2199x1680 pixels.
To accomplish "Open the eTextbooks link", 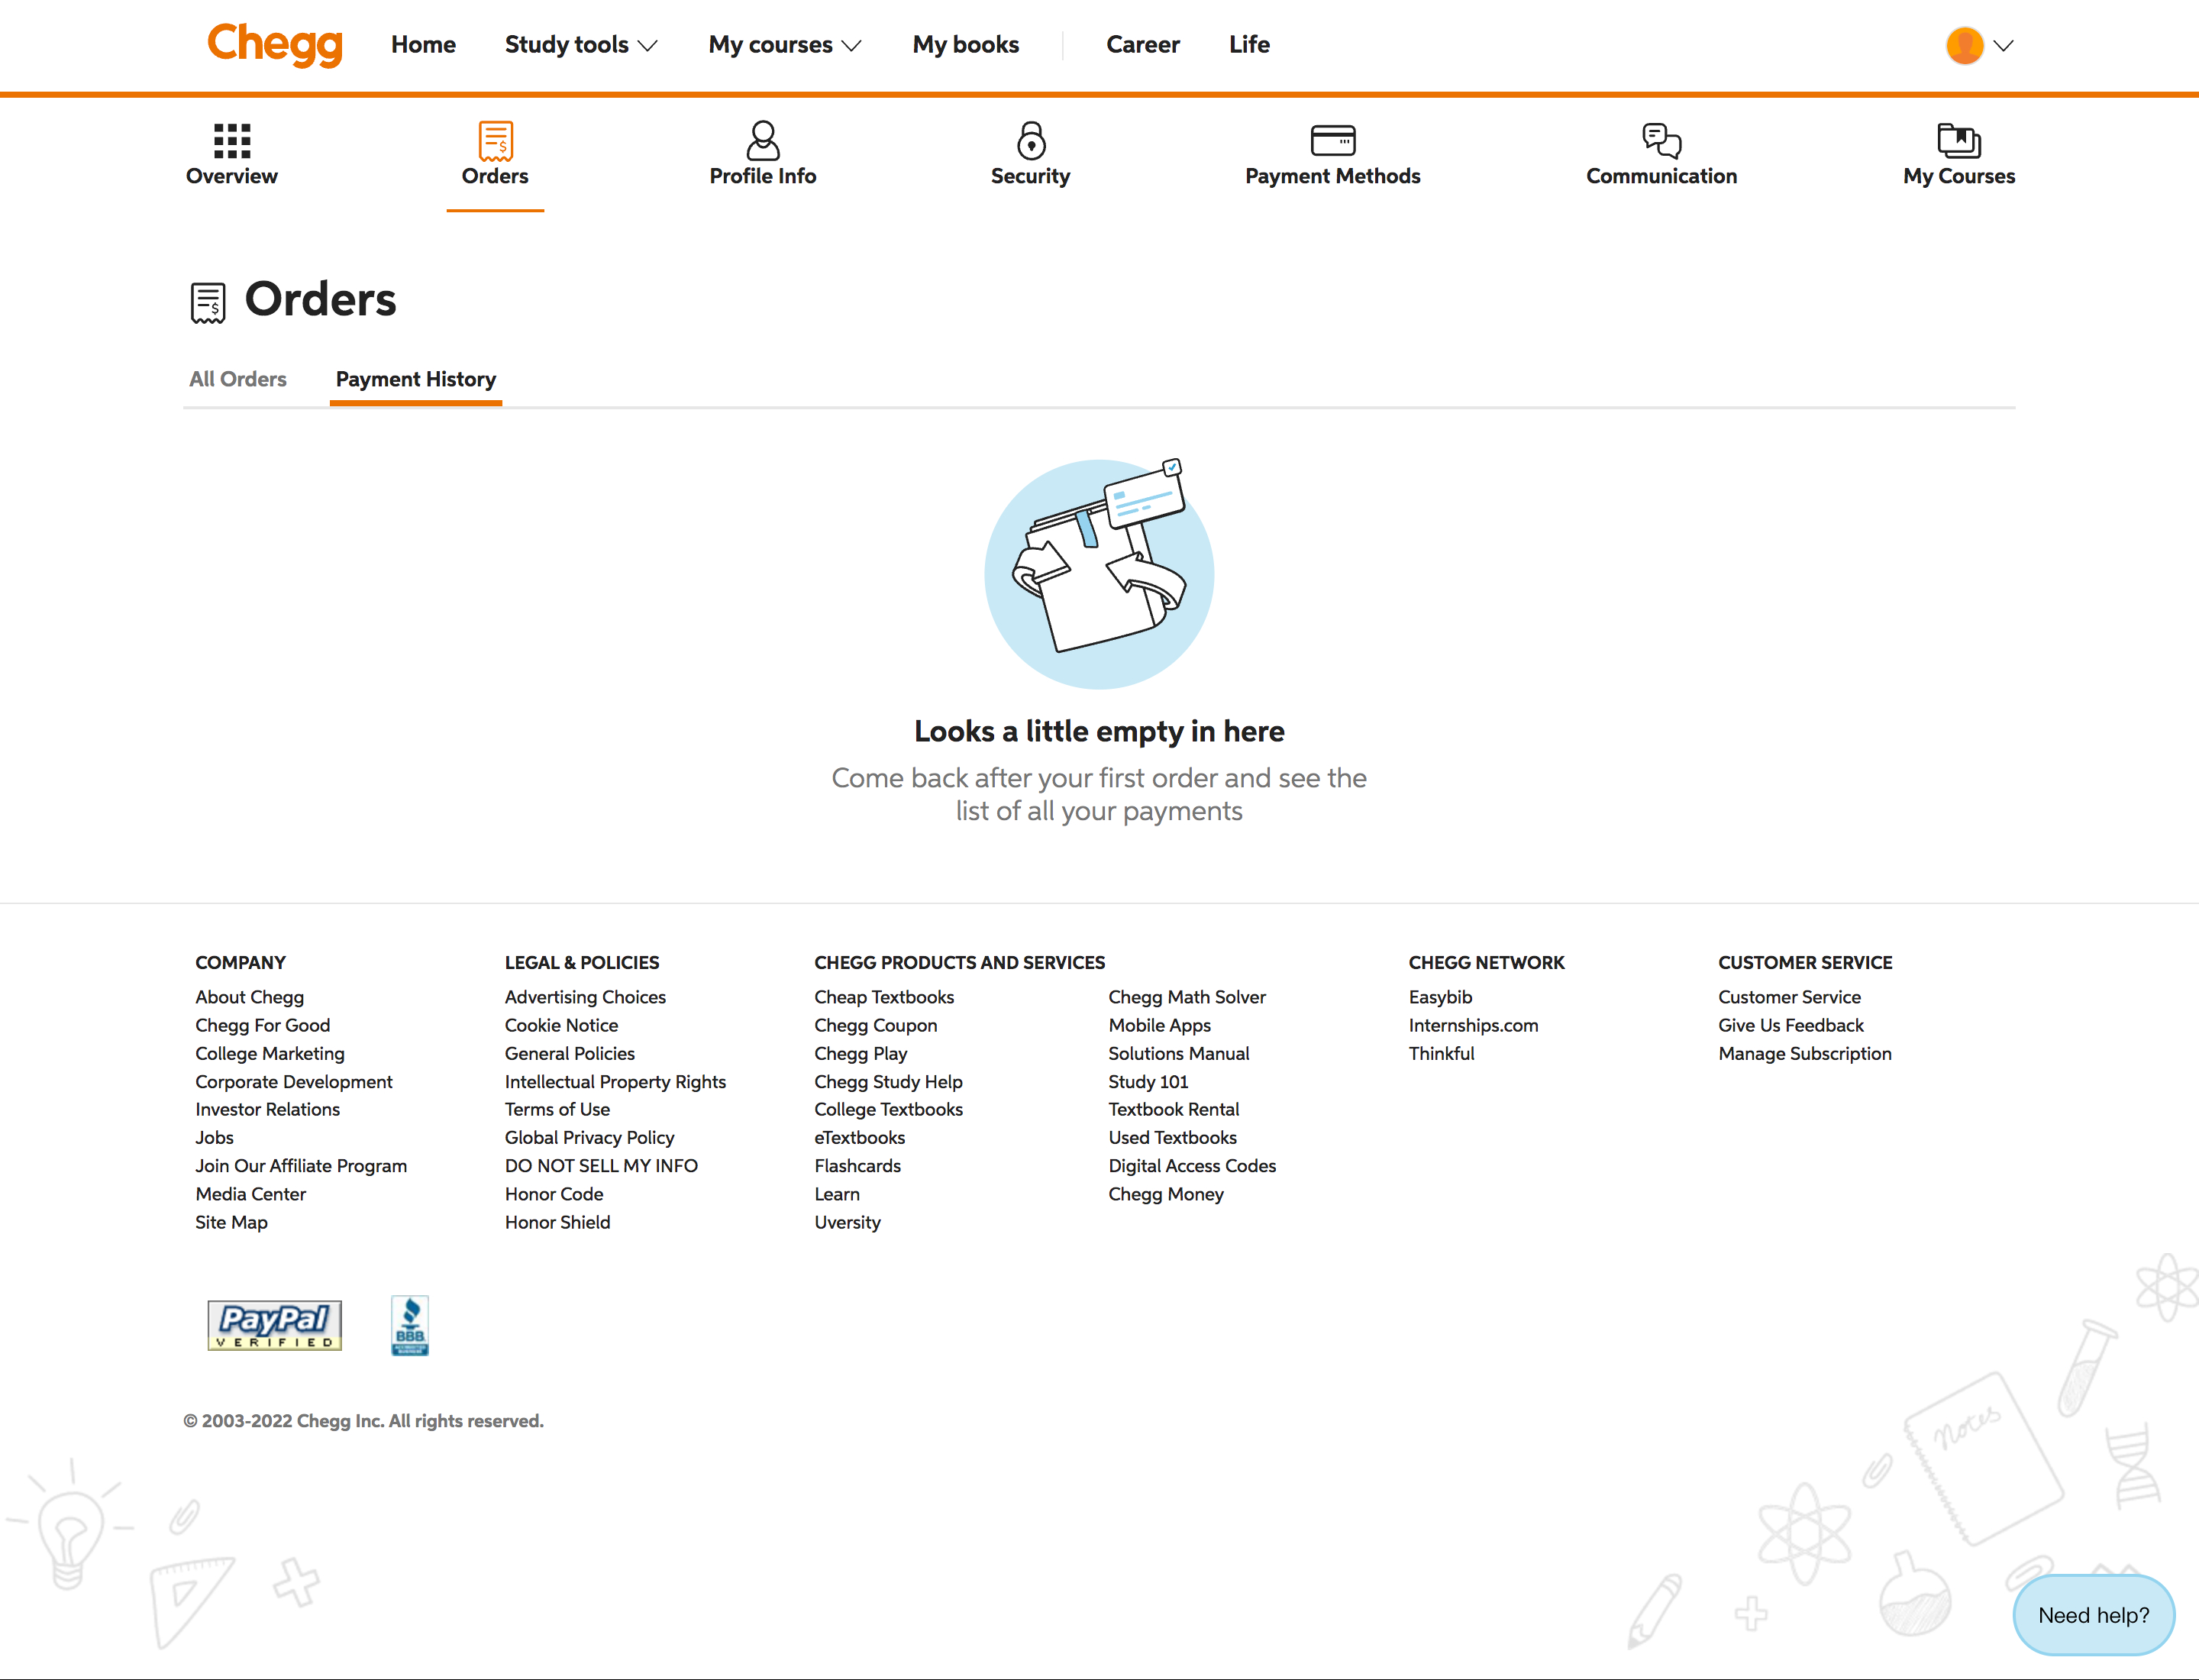I will coord(860,1137).
